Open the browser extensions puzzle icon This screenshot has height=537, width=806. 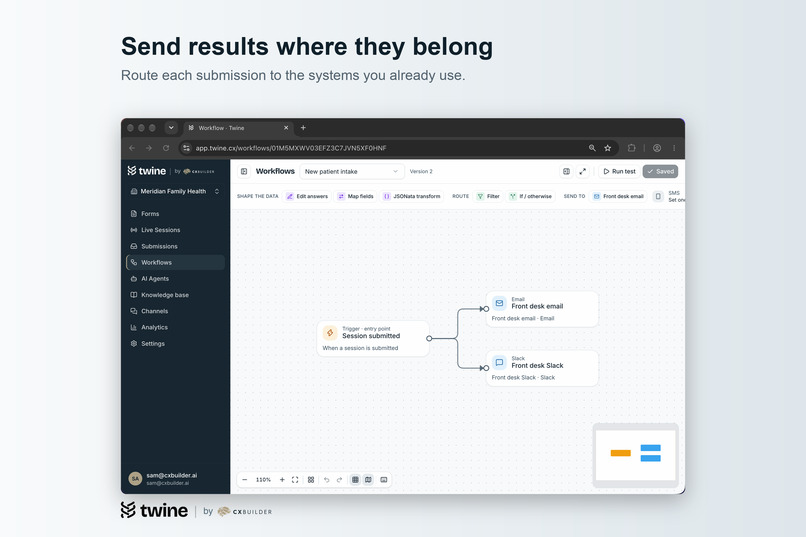(631, 148)
